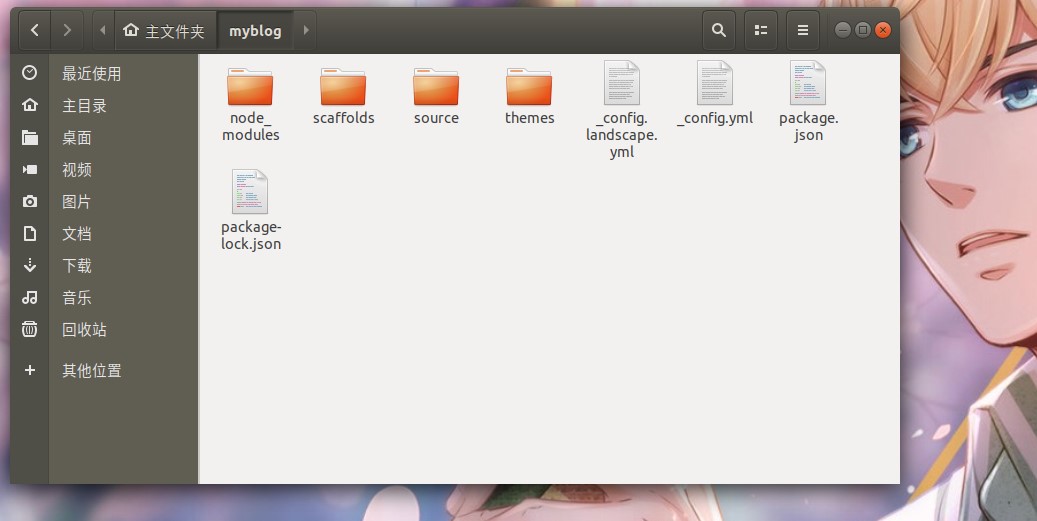
Task: Click the folder icon for 桌面
Action: 30,137
